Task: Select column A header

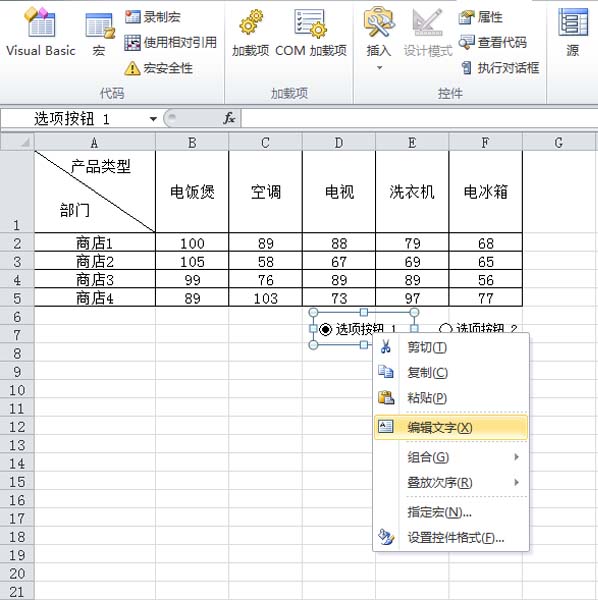Action: pos(95,143)
